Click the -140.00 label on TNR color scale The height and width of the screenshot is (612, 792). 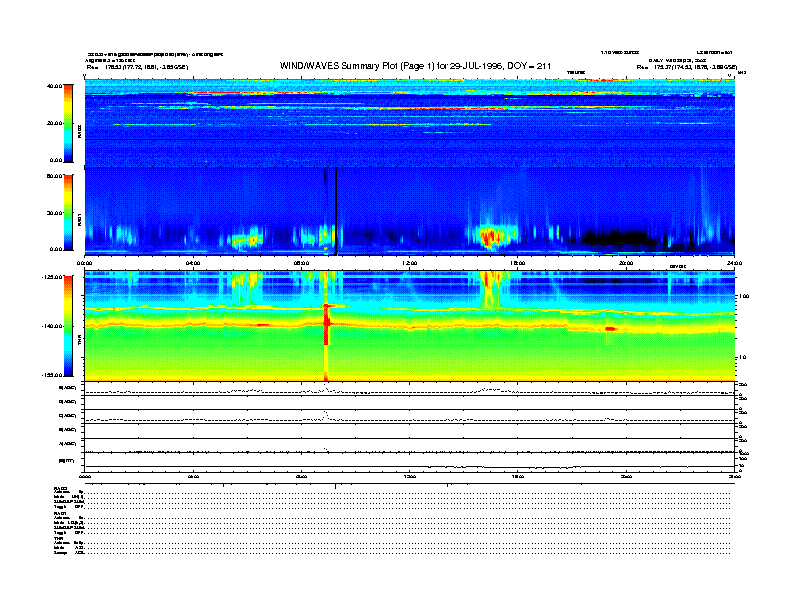53,326
